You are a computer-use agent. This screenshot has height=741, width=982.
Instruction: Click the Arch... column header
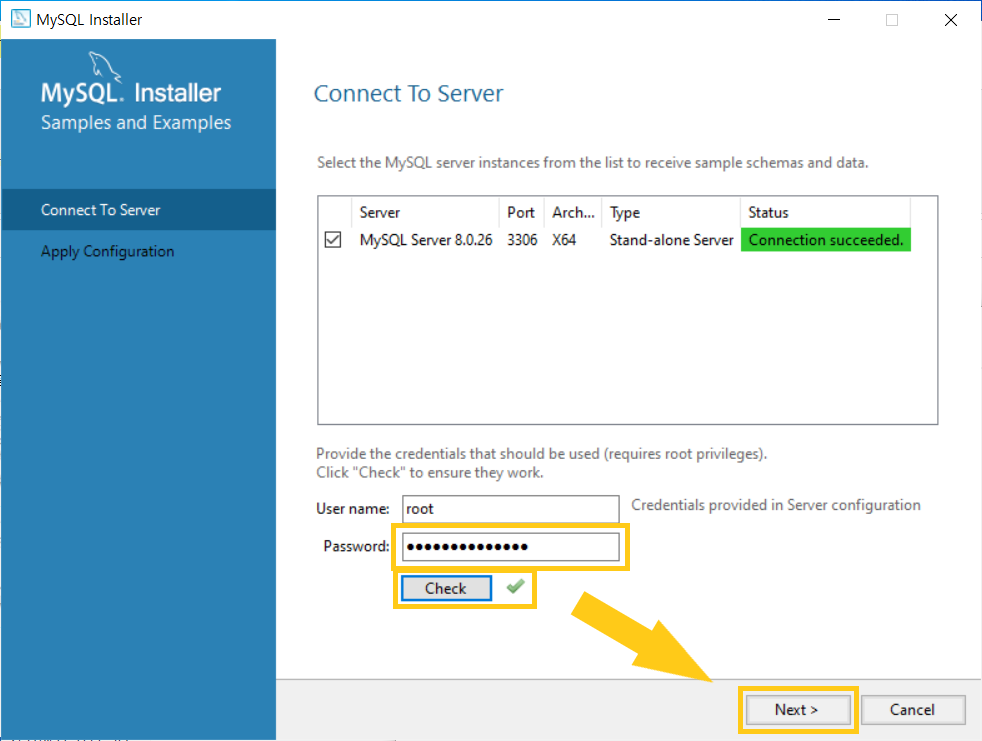click(x=573, y=212)
